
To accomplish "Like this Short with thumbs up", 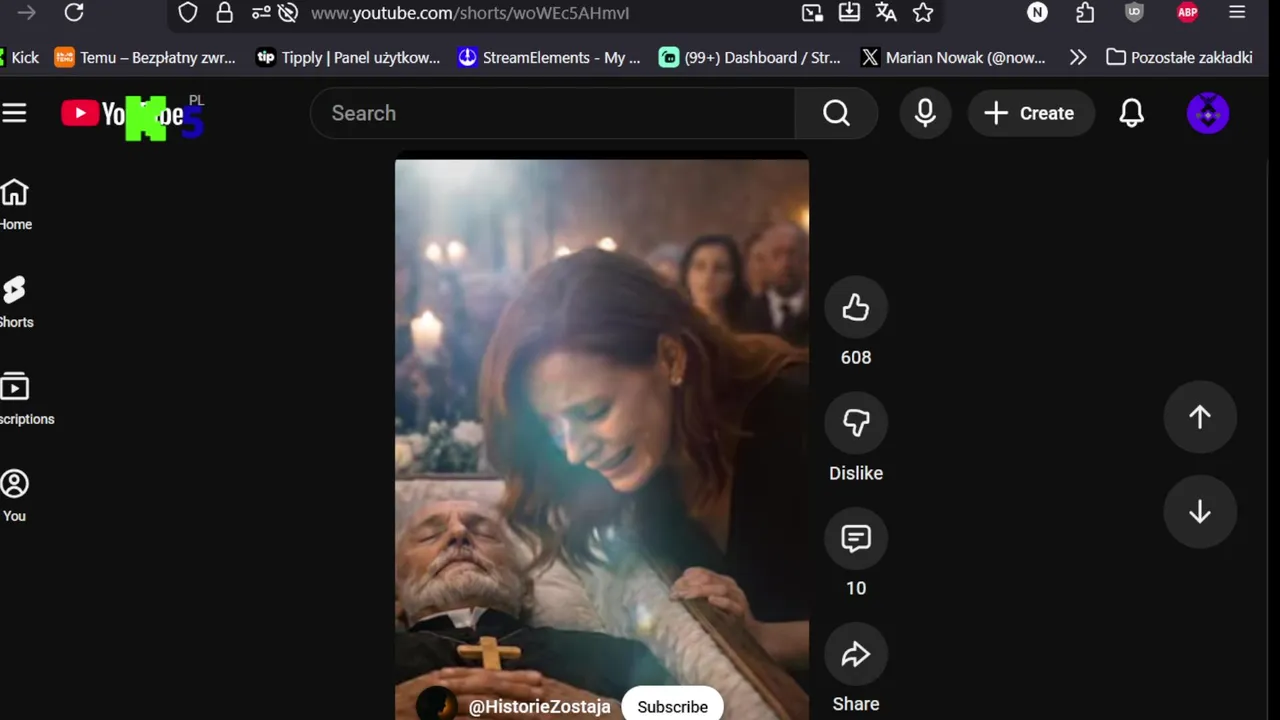I will (x=855, y=308).
